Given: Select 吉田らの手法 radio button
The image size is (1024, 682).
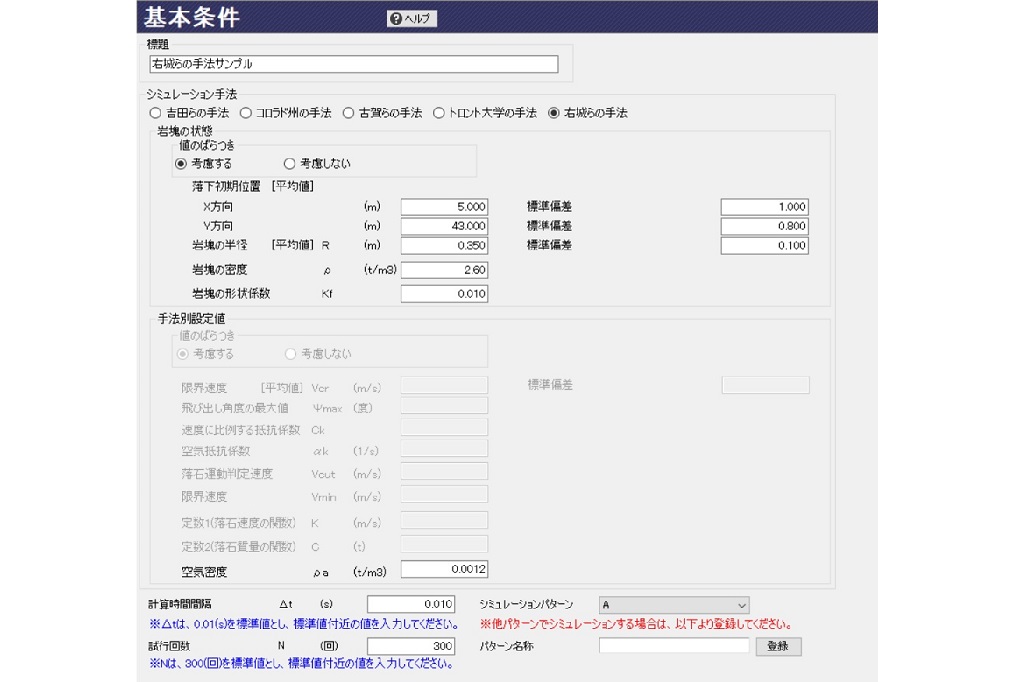Looking at the screenshot, I should point(189,113).
